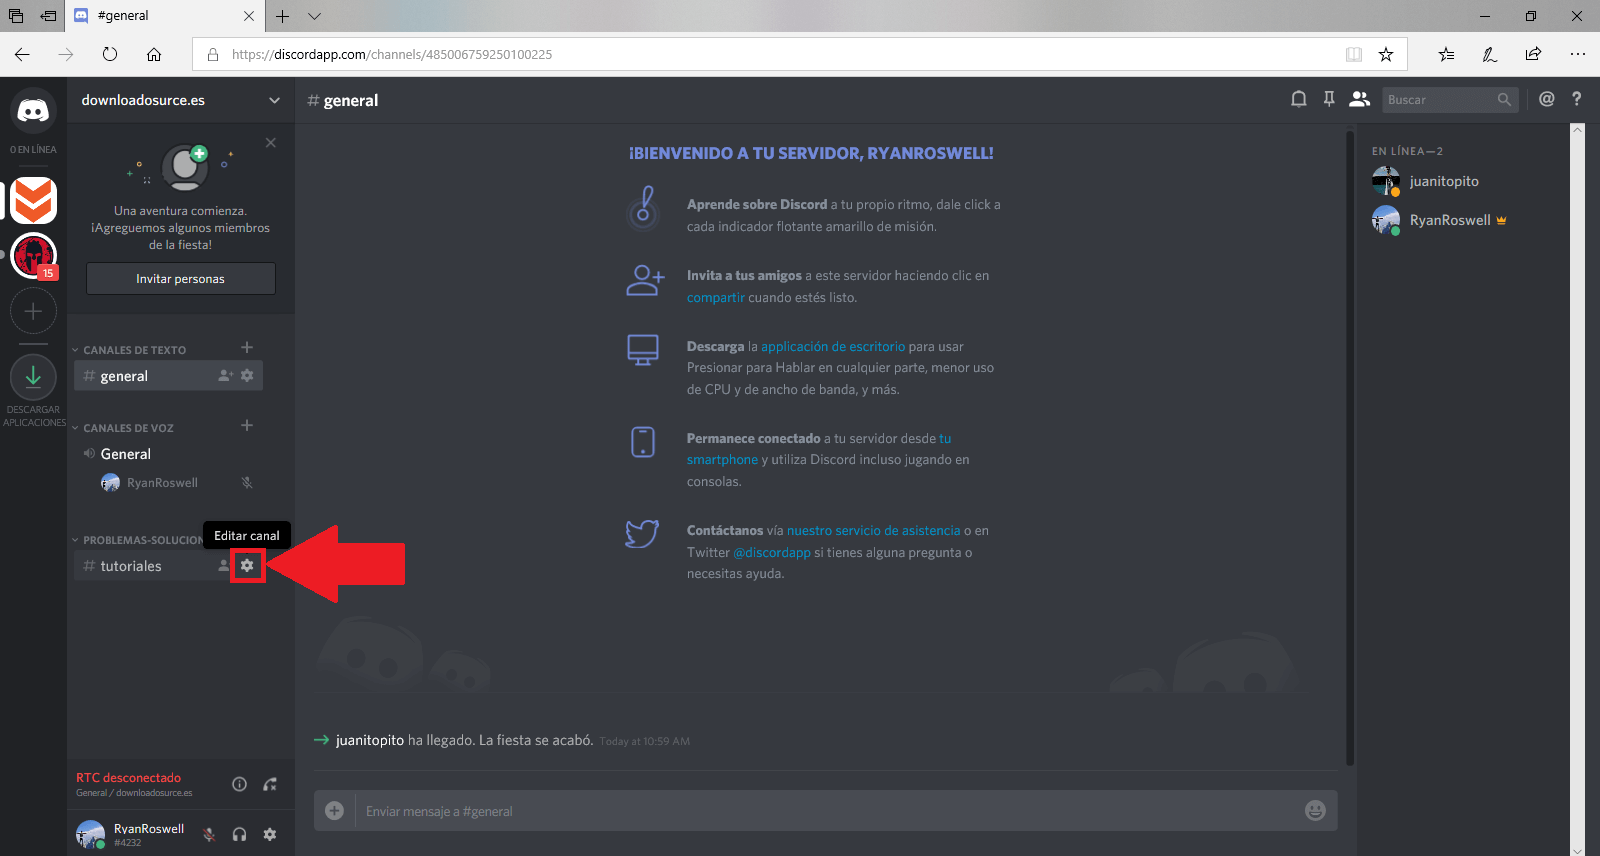Select the general text channel
The height and width of the screenshot is (856, 1600).
click(x=168, y=376)
